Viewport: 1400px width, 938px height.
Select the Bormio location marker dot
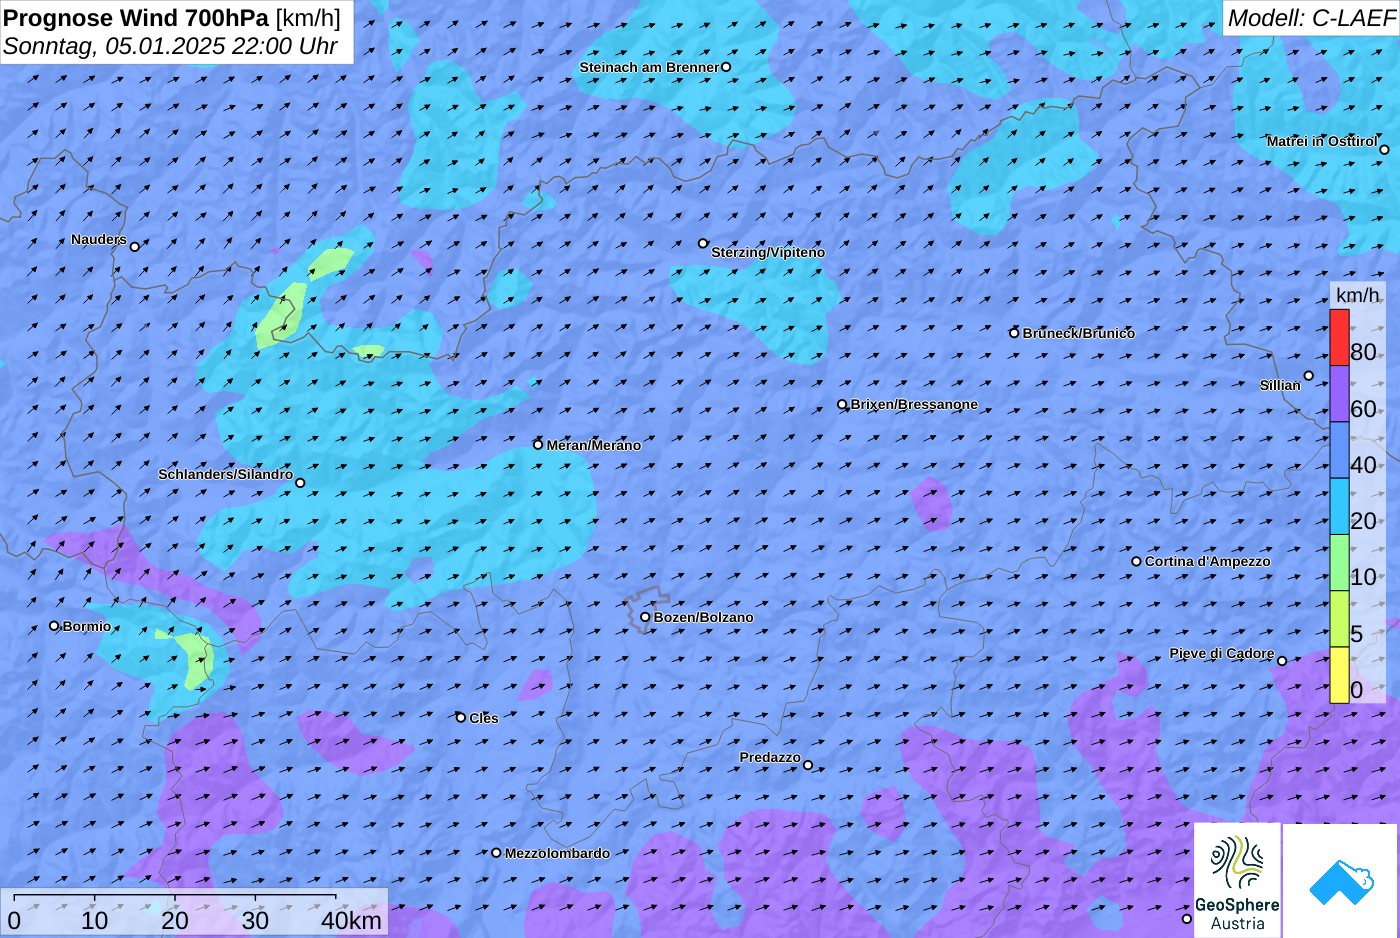[54, 626]
